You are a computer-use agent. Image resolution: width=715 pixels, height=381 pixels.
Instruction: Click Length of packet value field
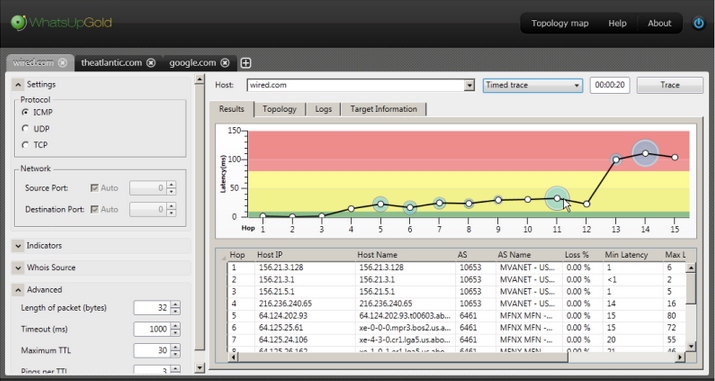(151, 308)
